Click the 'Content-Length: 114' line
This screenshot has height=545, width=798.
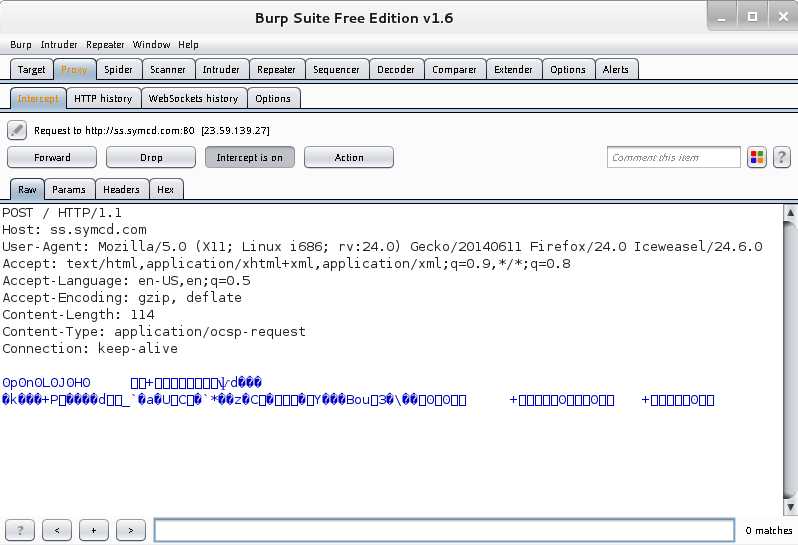78,314
